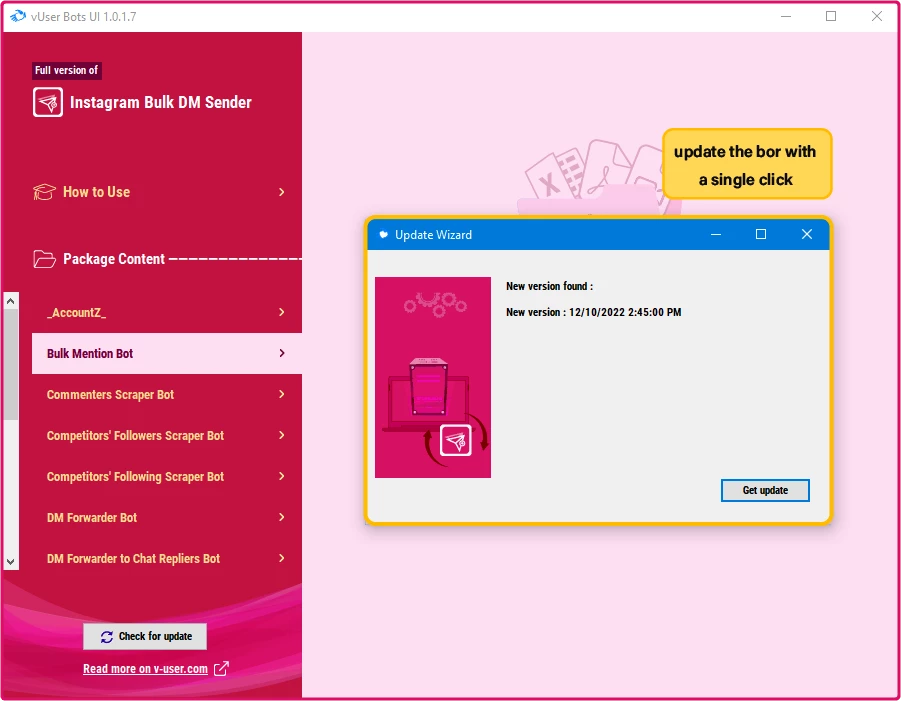The image size is (901, 701).
Task: Expand Competitors' Followers Scraper Bot chevron
Action: pyautogui.click(x=282, y=435)
